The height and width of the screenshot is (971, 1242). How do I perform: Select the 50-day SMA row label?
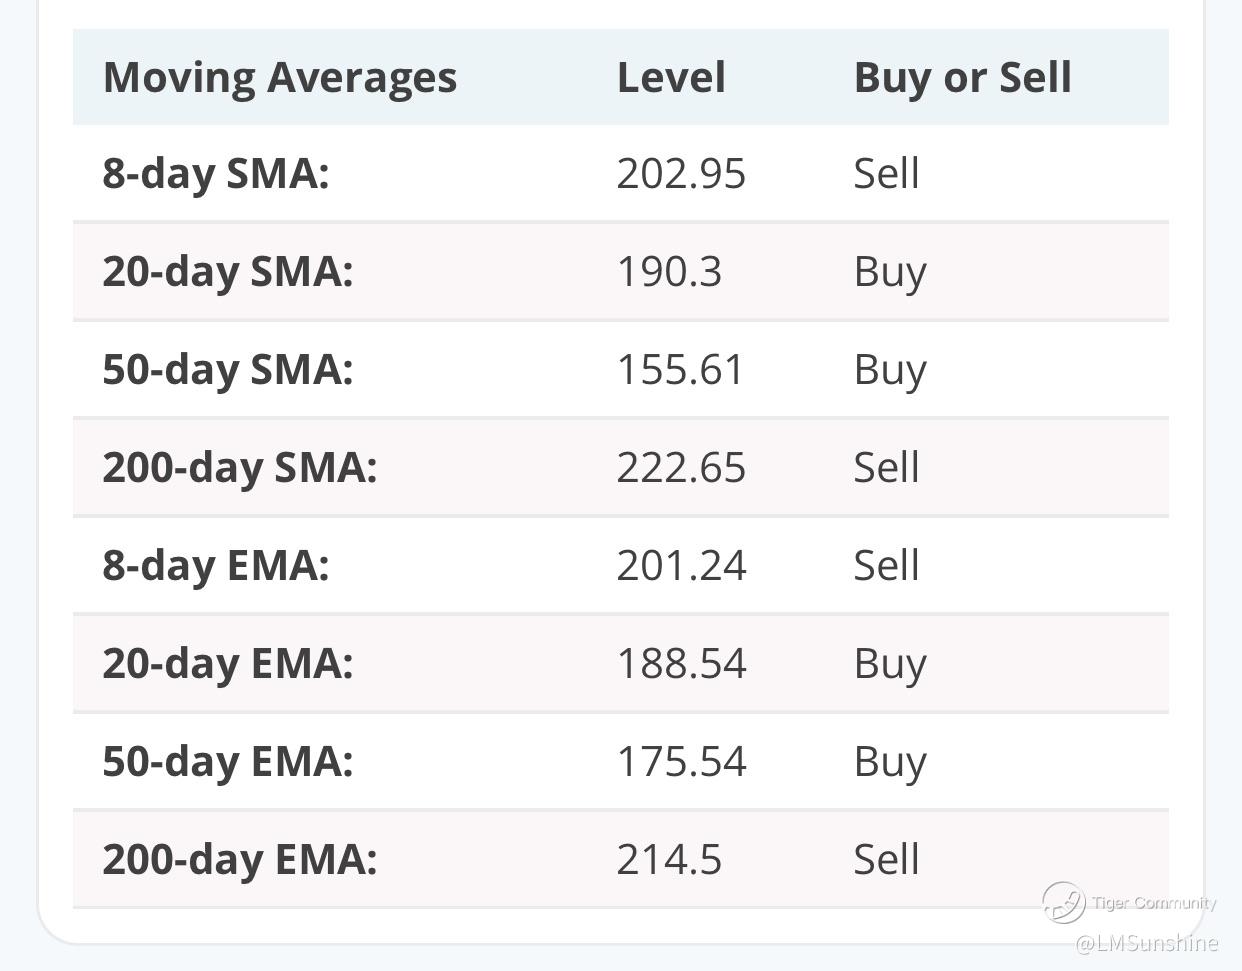[x=228, y=369]
